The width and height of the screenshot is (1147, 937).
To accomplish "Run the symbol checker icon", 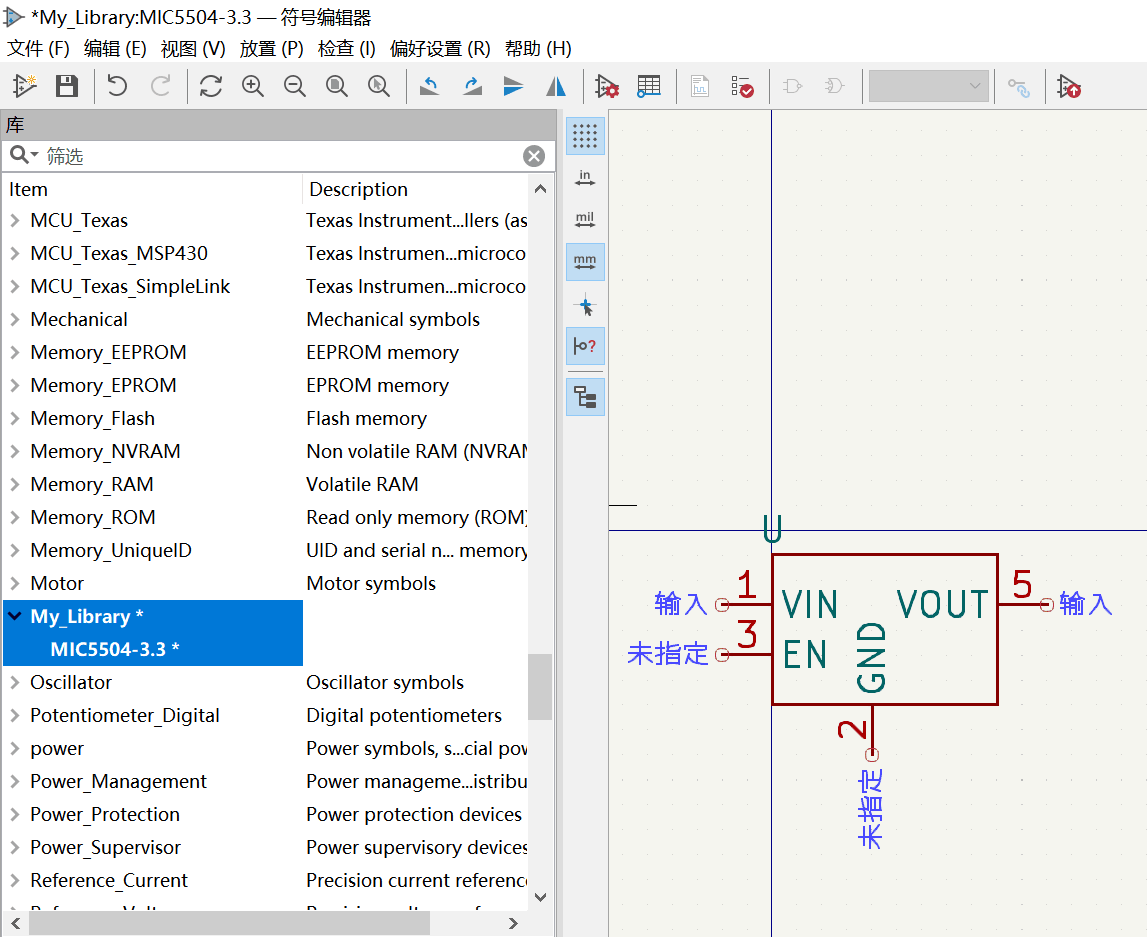I will coord(742,87).
